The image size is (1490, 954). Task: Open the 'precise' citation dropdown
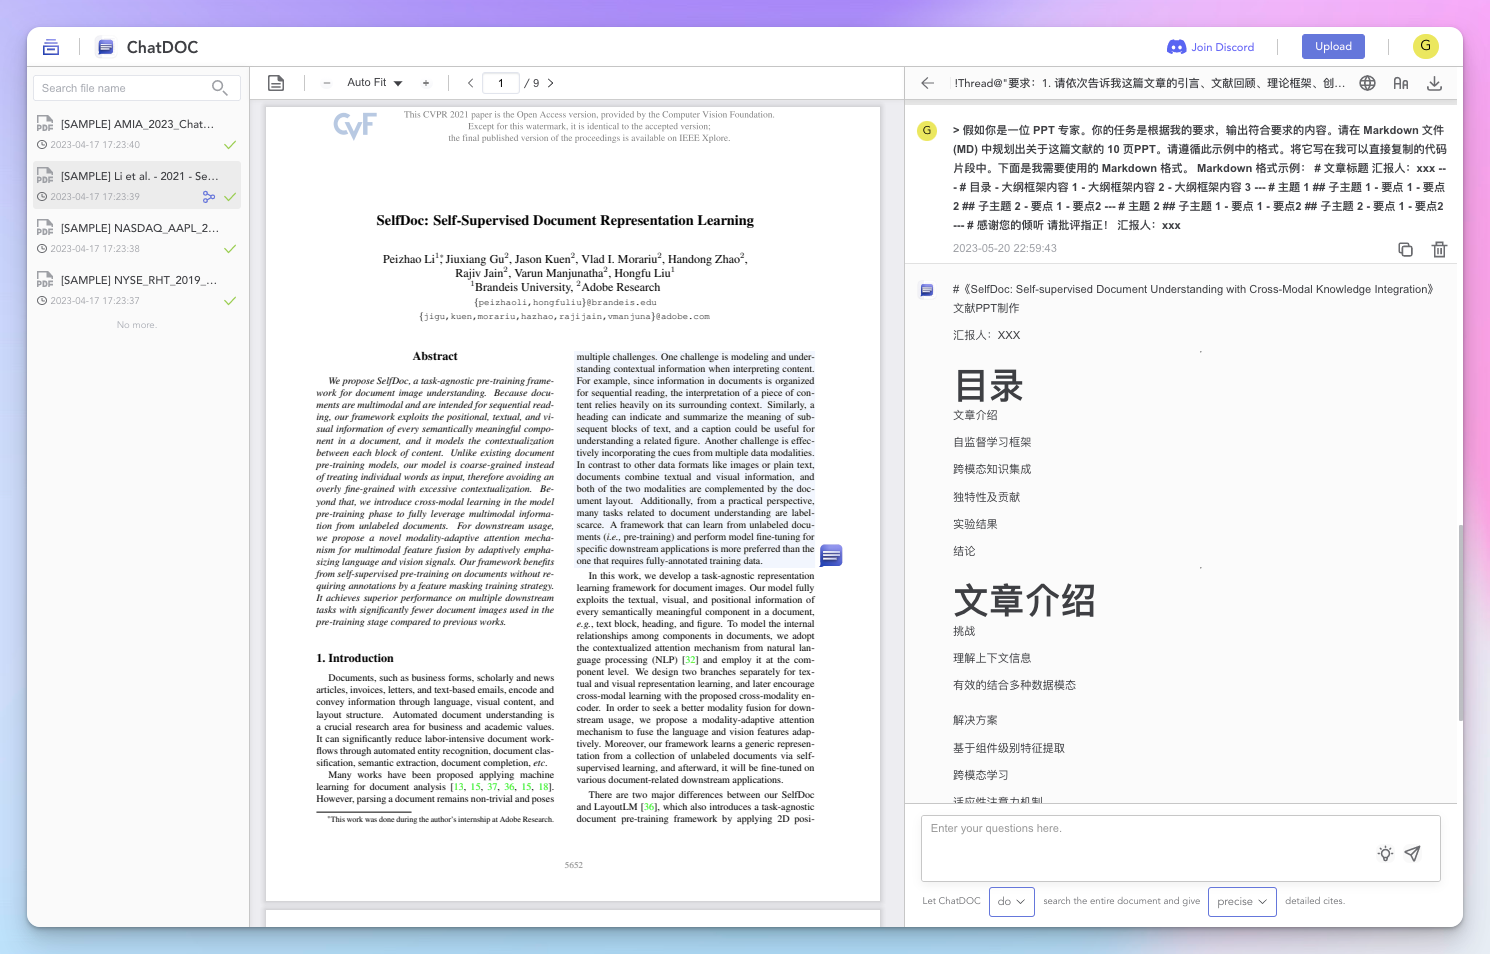pos(1242,901)
